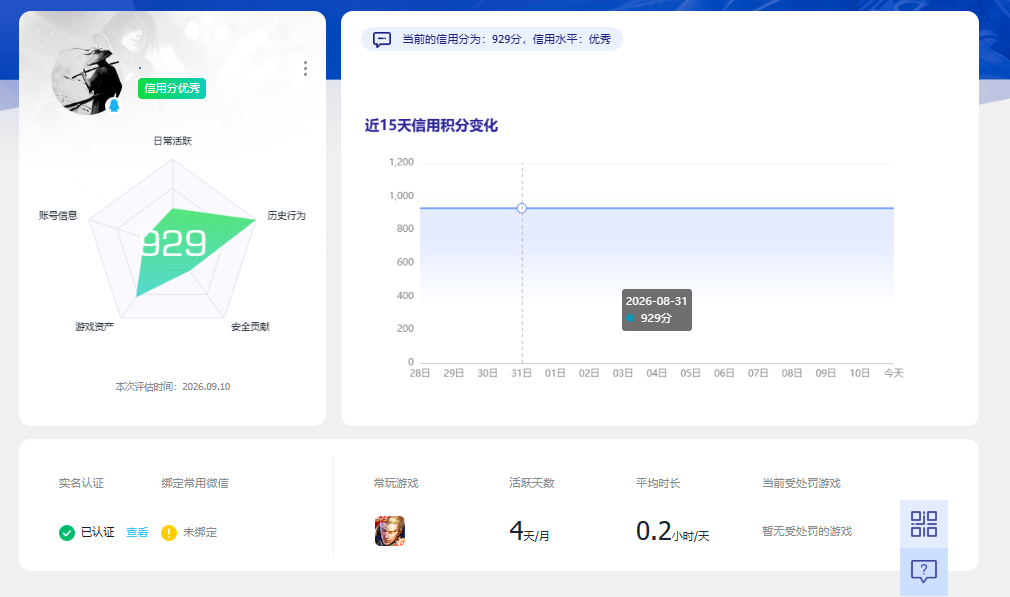Screen dimensions: 1010x597
Task: Click the current credit score message banner
Action: pos(492,39)
